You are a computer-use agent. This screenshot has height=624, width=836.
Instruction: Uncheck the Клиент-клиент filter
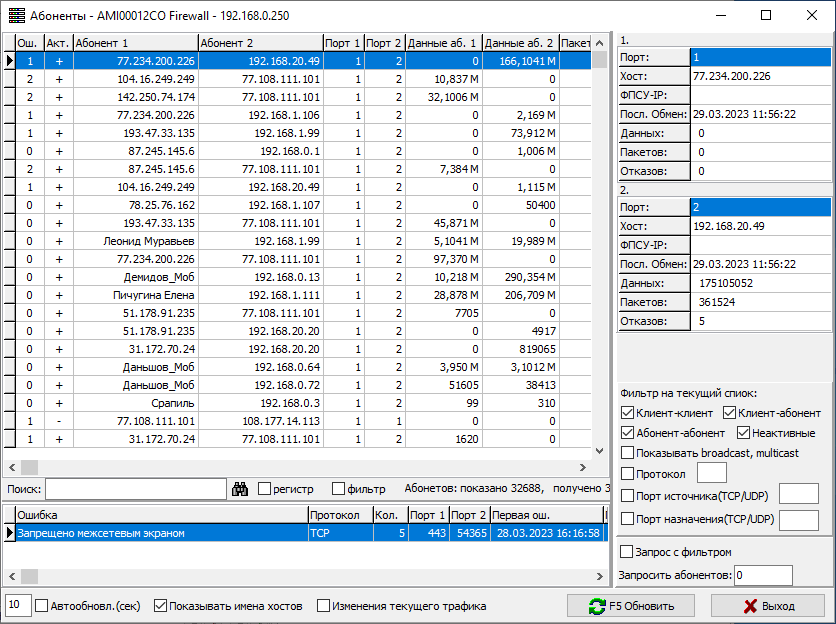coord(627,413)
